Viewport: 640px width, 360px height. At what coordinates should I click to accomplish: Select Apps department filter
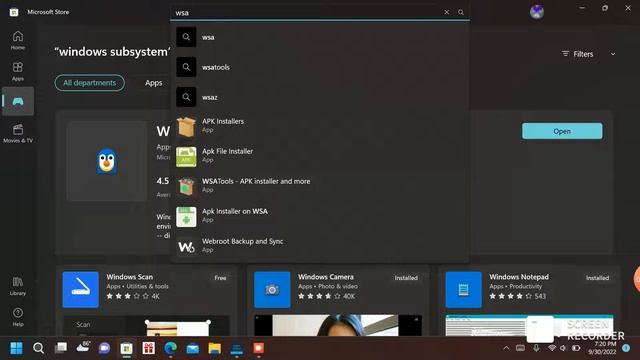click(153, 83)
